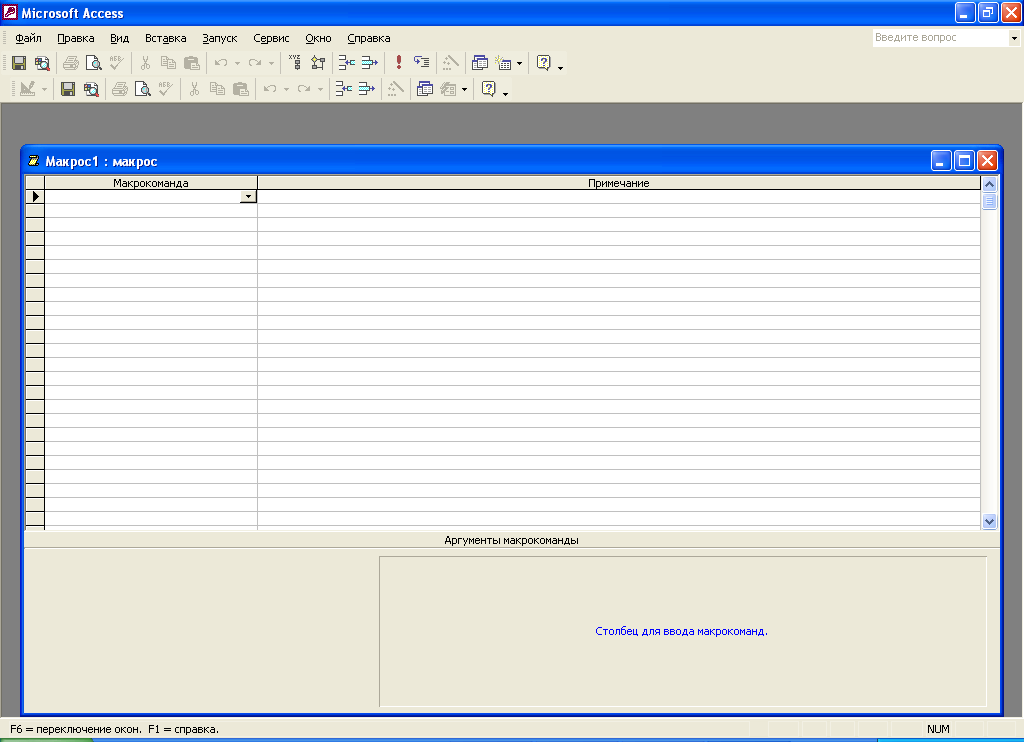The height and width of the screenshot is (742, 1024).
Task: Click the macro grid scroll-down arrow
Action: 989,521
